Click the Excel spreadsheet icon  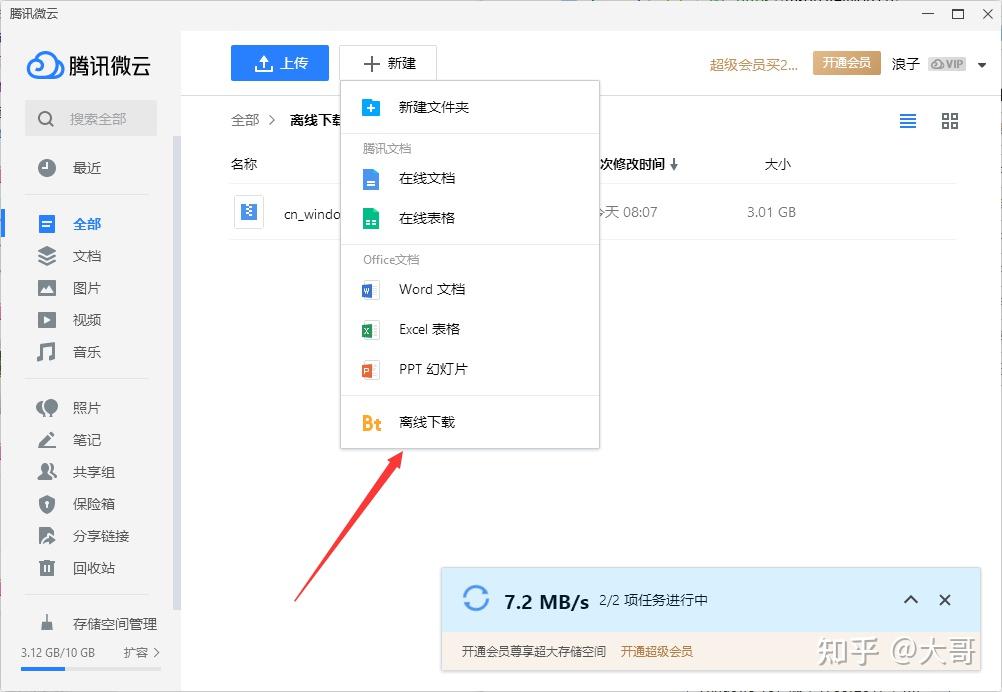(370, 330)
